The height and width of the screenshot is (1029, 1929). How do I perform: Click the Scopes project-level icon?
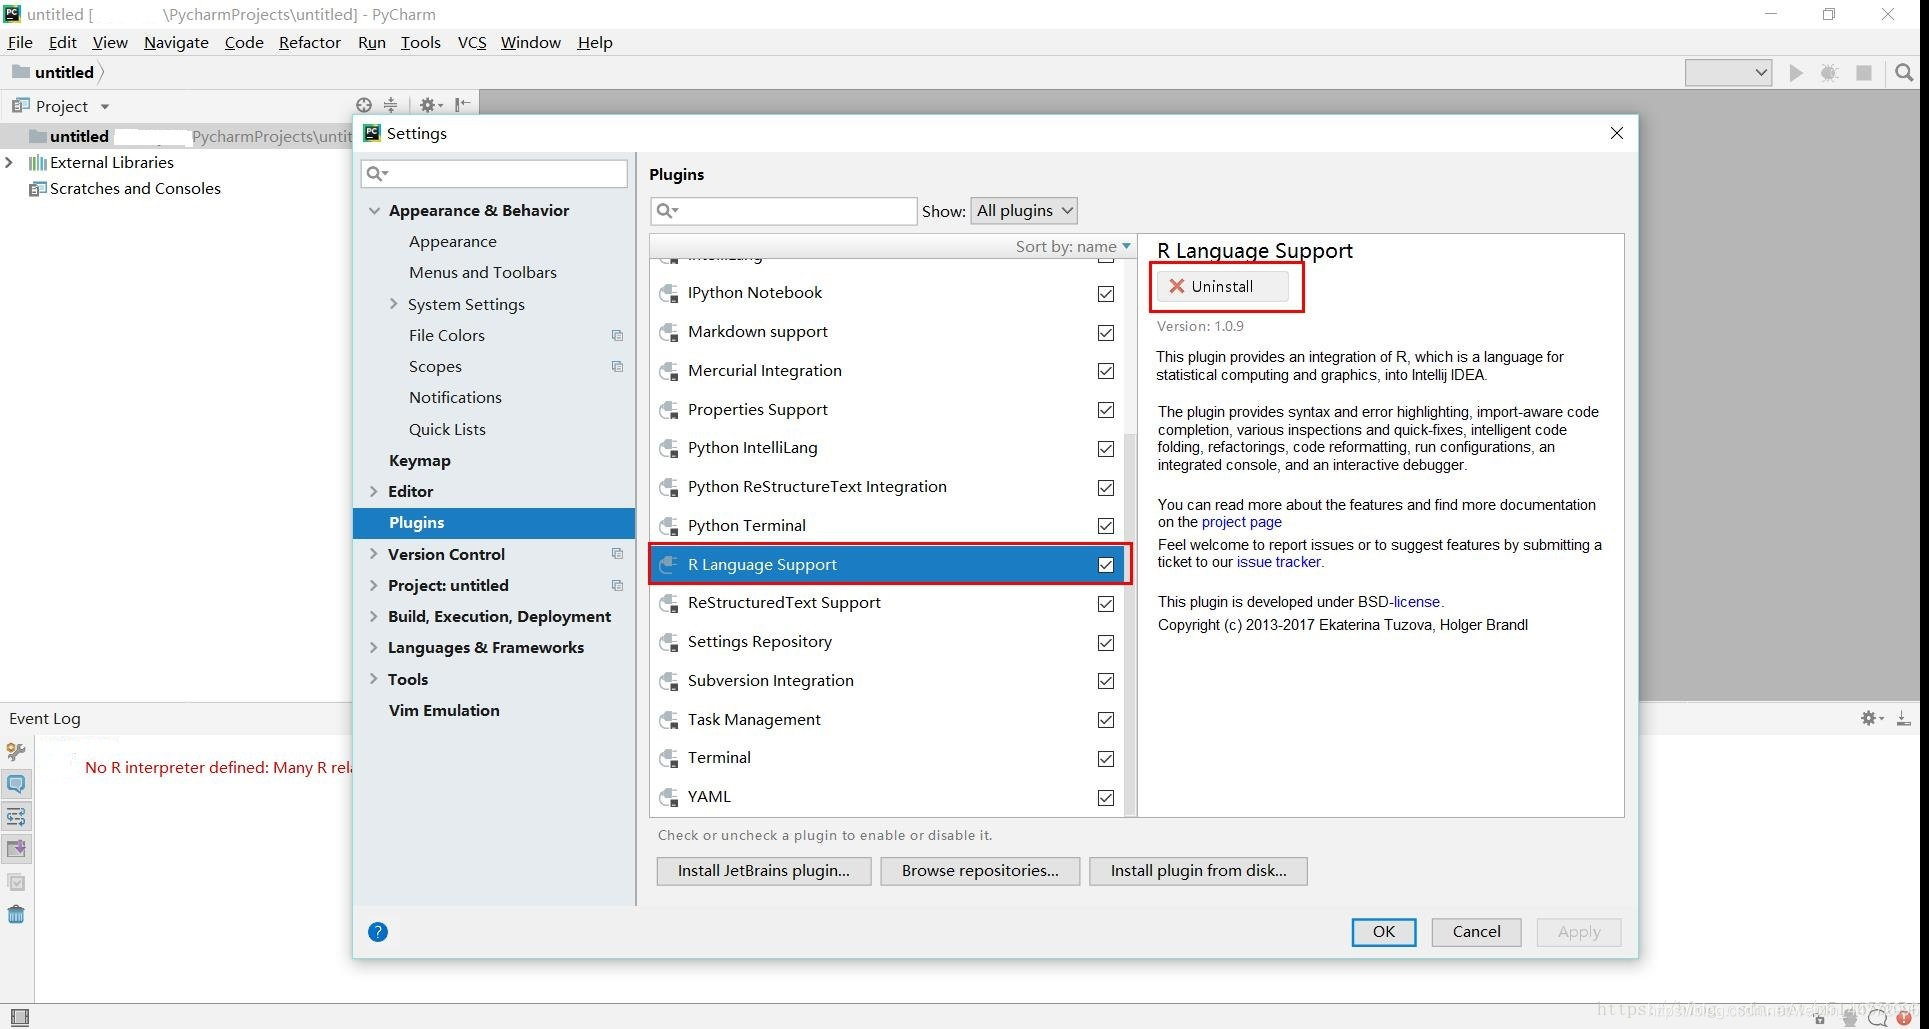[617, 367]
